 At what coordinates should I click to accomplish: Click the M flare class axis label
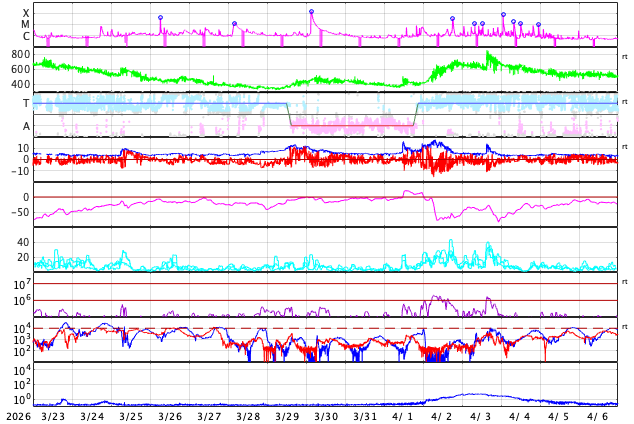click(x=26, y=24)
